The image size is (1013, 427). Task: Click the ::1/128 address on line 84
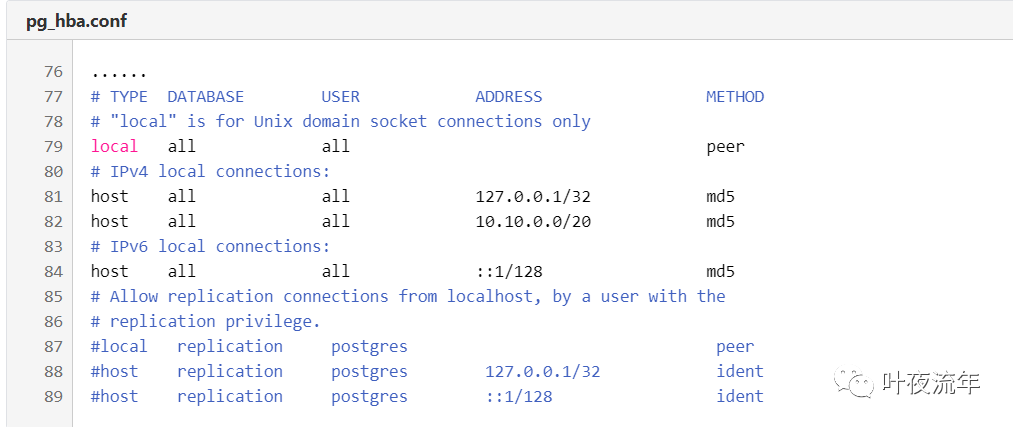tap(509, 272)
